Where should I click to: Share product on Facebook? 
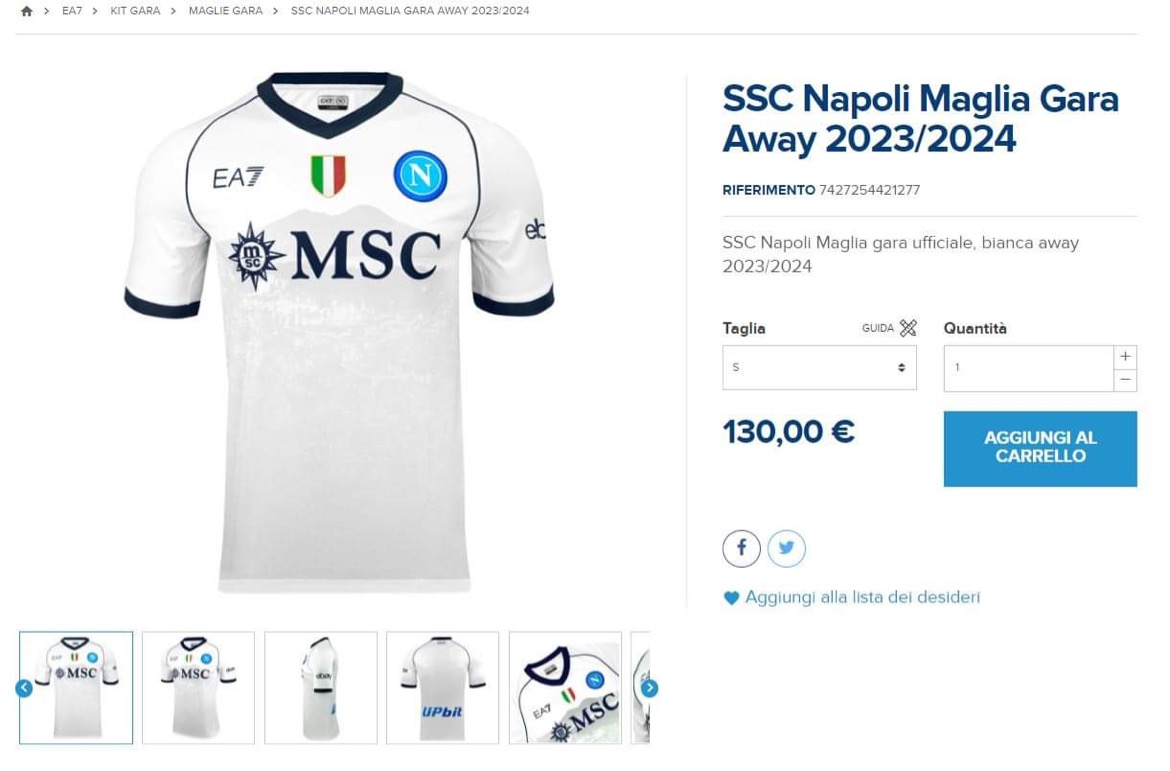[741, 548]
